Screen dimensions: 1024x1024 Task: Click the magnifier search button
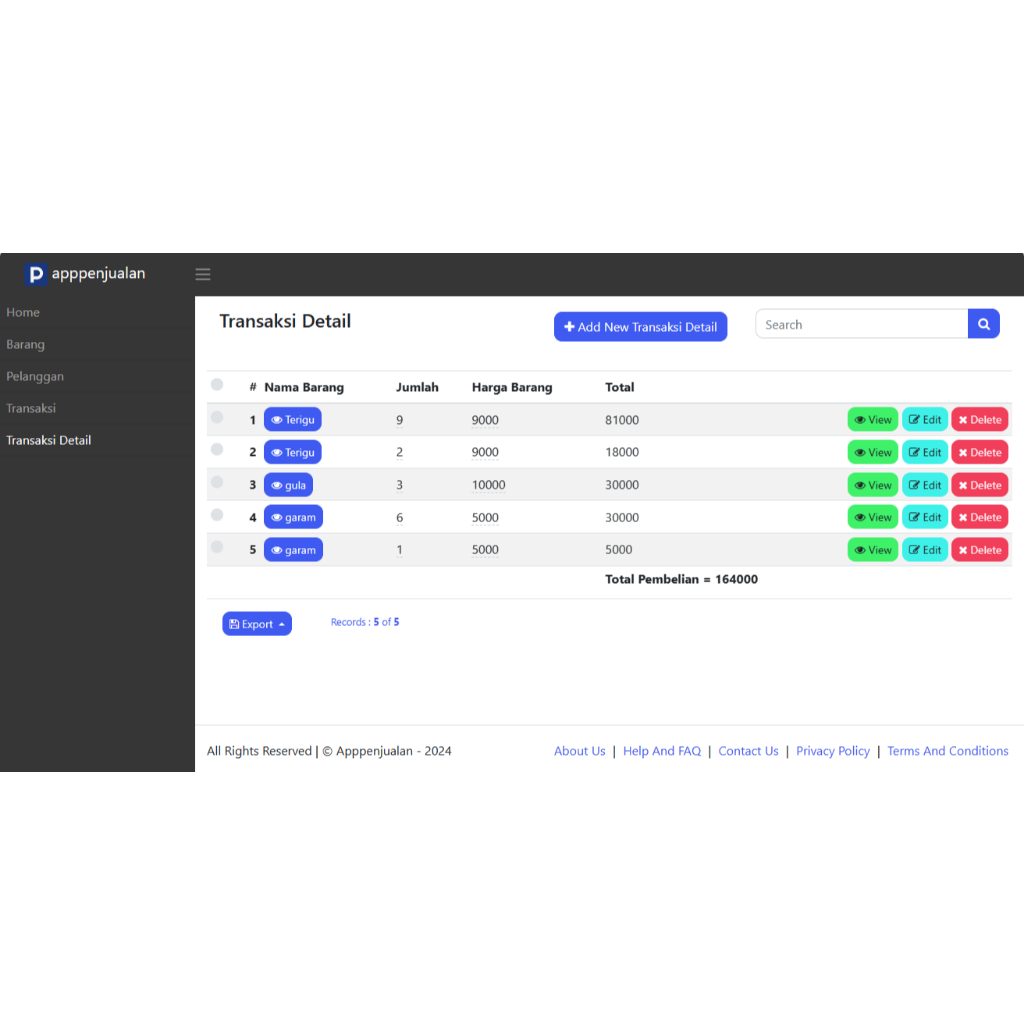[x=983, y=324]
